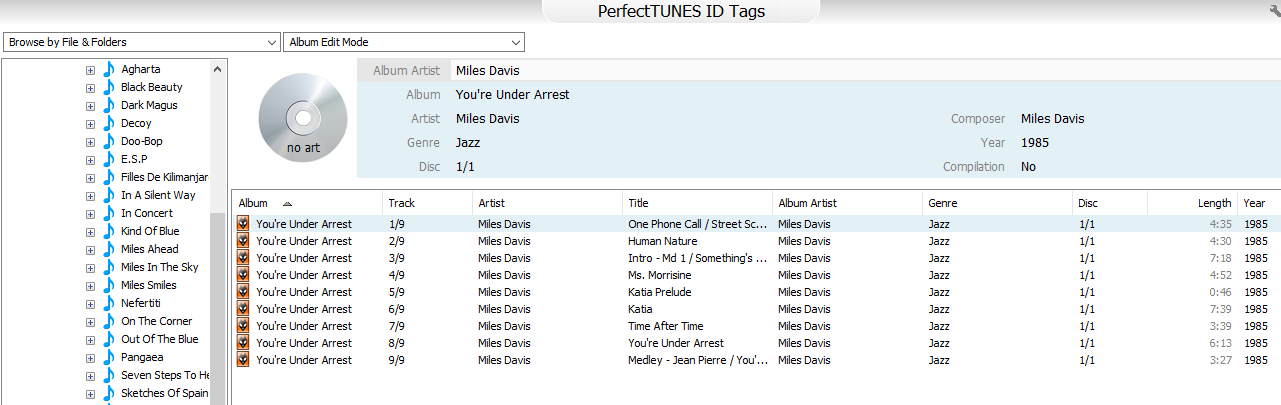Viewport: 1281px width, 405px height.
Task: Click the music note icon beside Nefertiti
Action: (109, 303)
